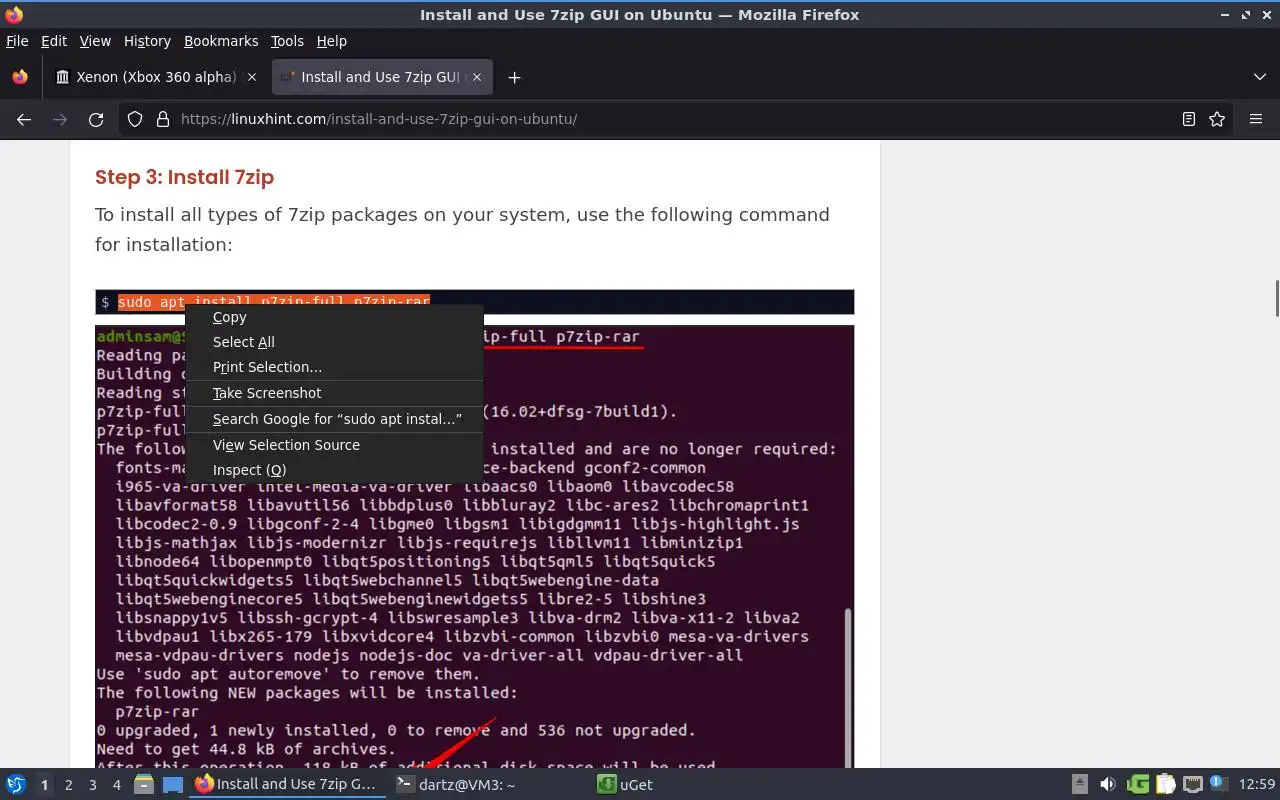Switch to dartz@VM3 terminal taskbar button
The image size is (1280, 800).
point(488,785)
